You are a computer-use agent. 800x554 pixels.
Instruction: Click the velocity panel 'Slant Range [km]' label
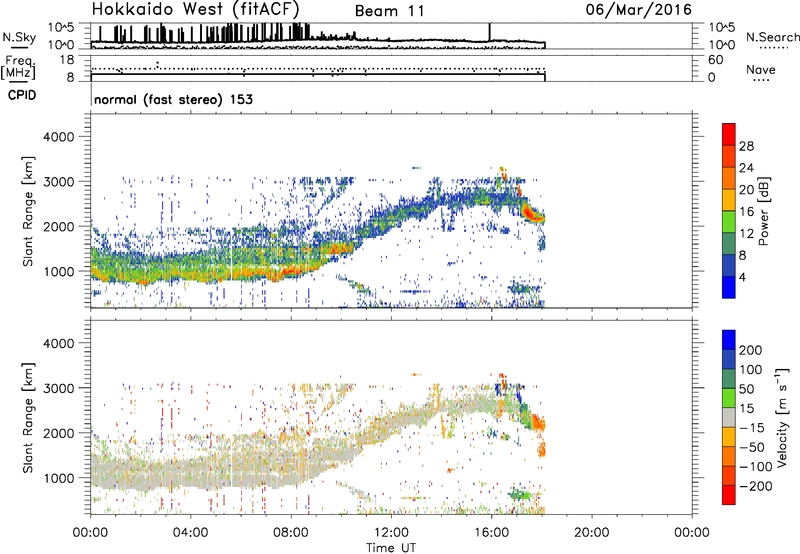(28, 418)
